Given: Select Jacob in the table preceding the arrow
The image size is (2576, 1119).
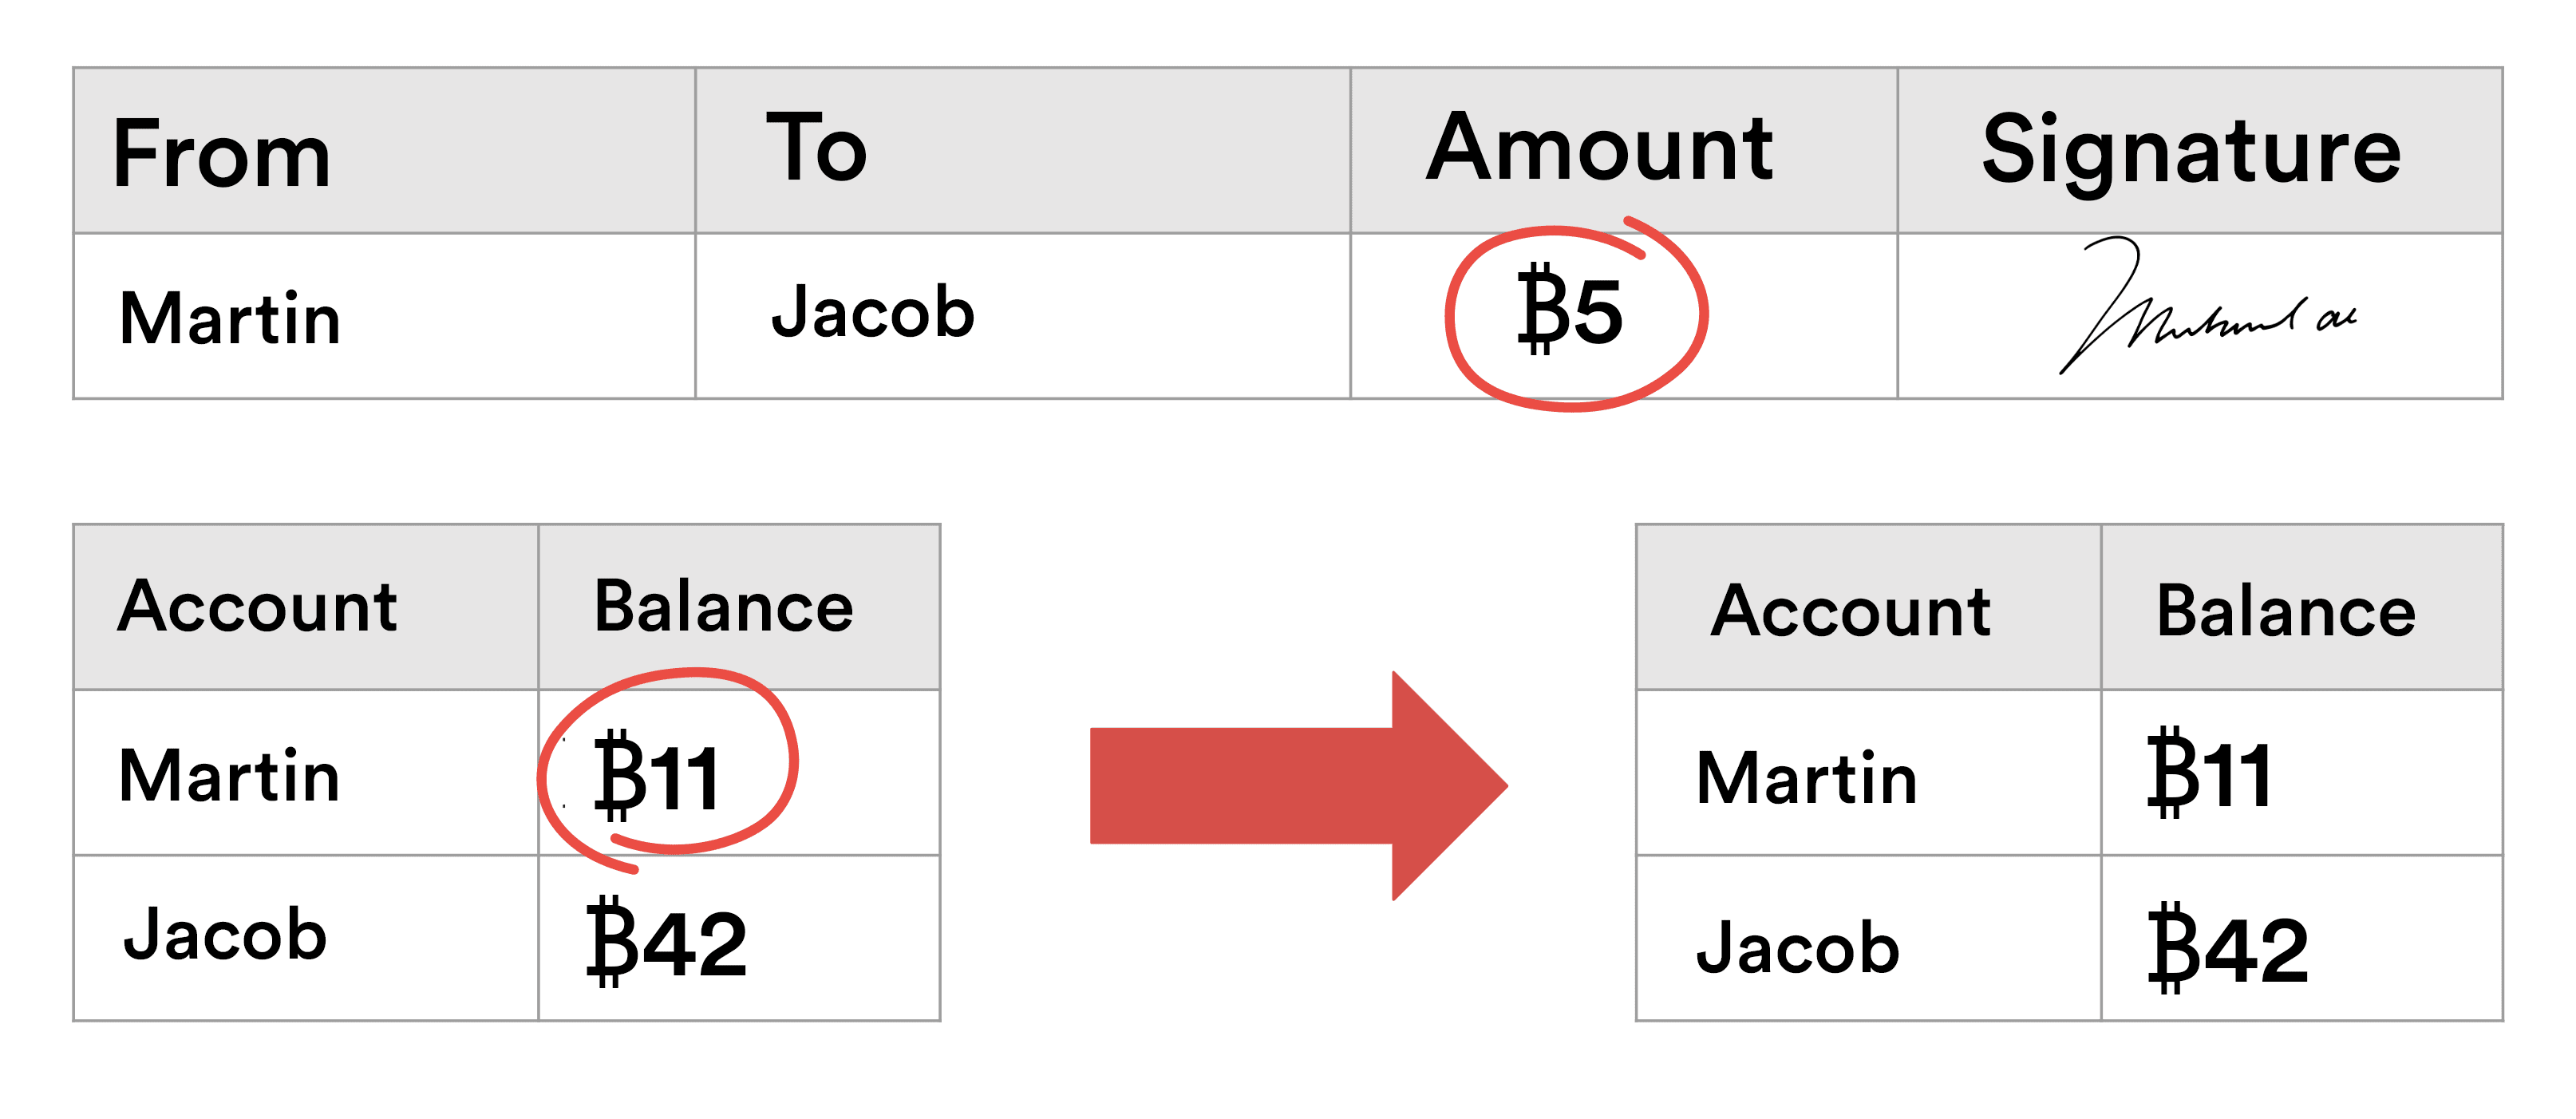Looking at the screenshot, I should click(225, 936).
